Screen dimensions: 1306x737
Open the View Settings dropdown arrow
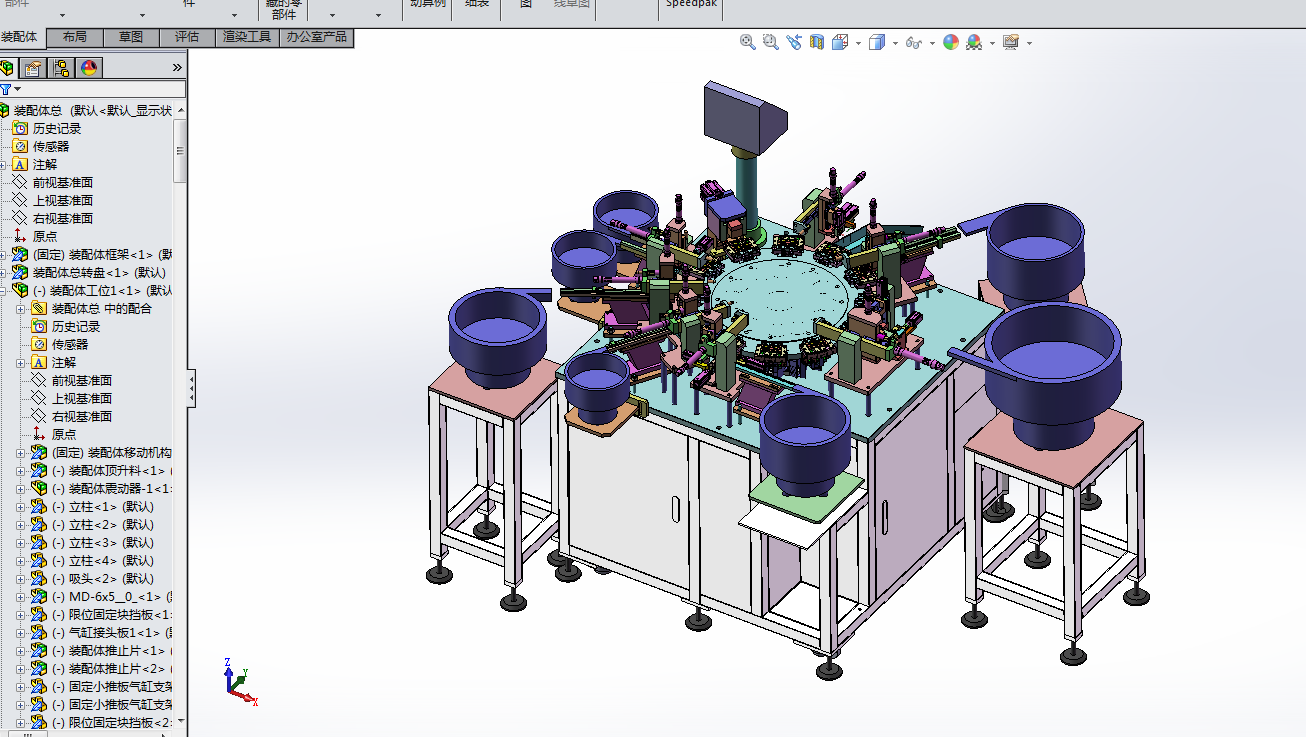click(x=1029, y=43)
